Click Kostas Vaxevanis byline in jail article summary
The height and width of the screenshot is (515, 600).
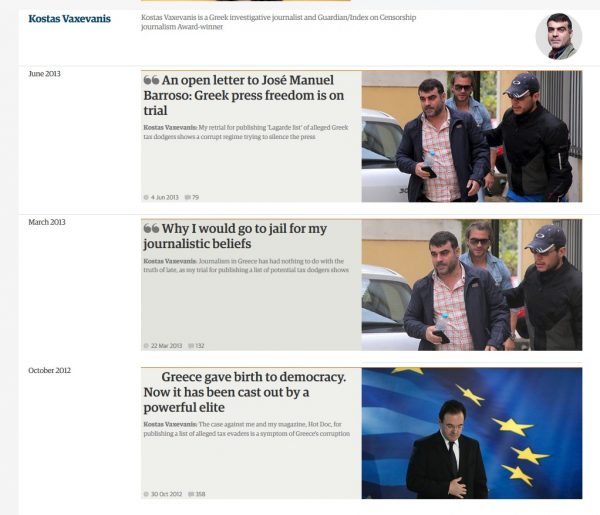170,261
